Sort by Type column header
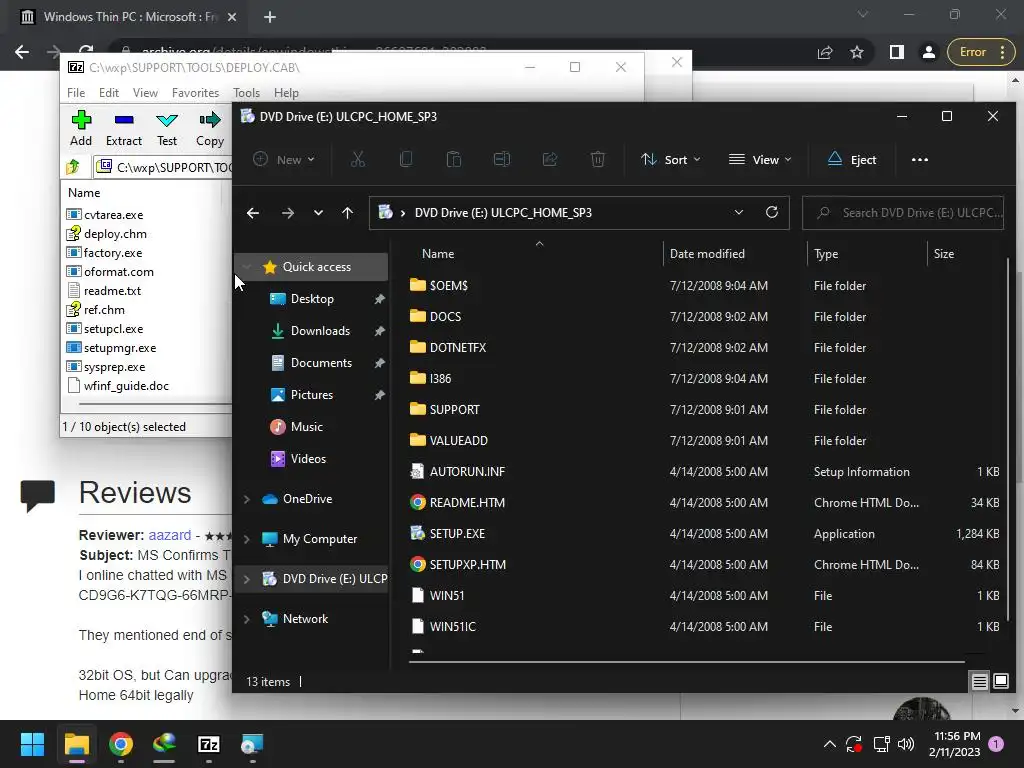Screen dimensions: 1024x768 pos(825,253)
